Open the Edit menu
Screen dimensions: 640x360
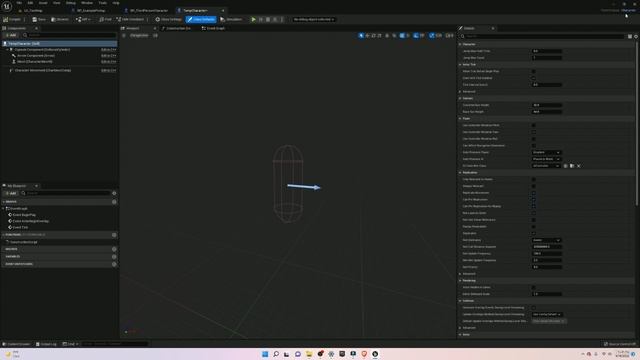[x=30, y=3]
